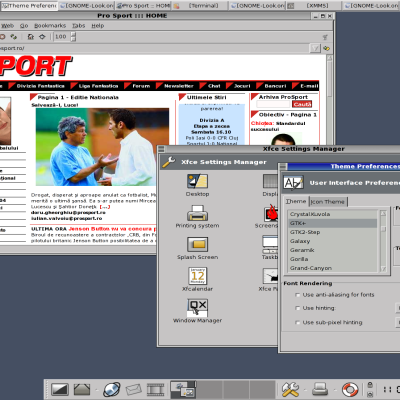Image resolution: width=400 pixels, height=400 pixels.
Task: Click the wrench icon in Xfce Settings Manager header
Action: pyautogui.click(x=169, y=162)
